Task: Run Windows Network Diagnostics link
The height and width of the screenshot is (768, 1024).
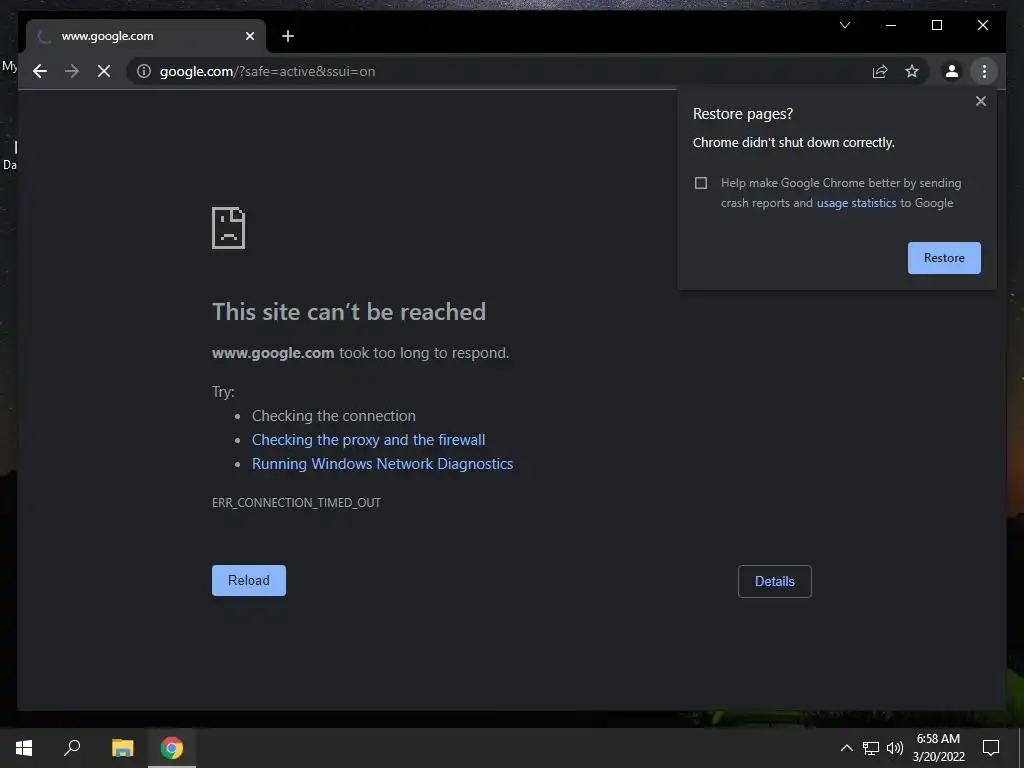Action: [x=383, y=464]
